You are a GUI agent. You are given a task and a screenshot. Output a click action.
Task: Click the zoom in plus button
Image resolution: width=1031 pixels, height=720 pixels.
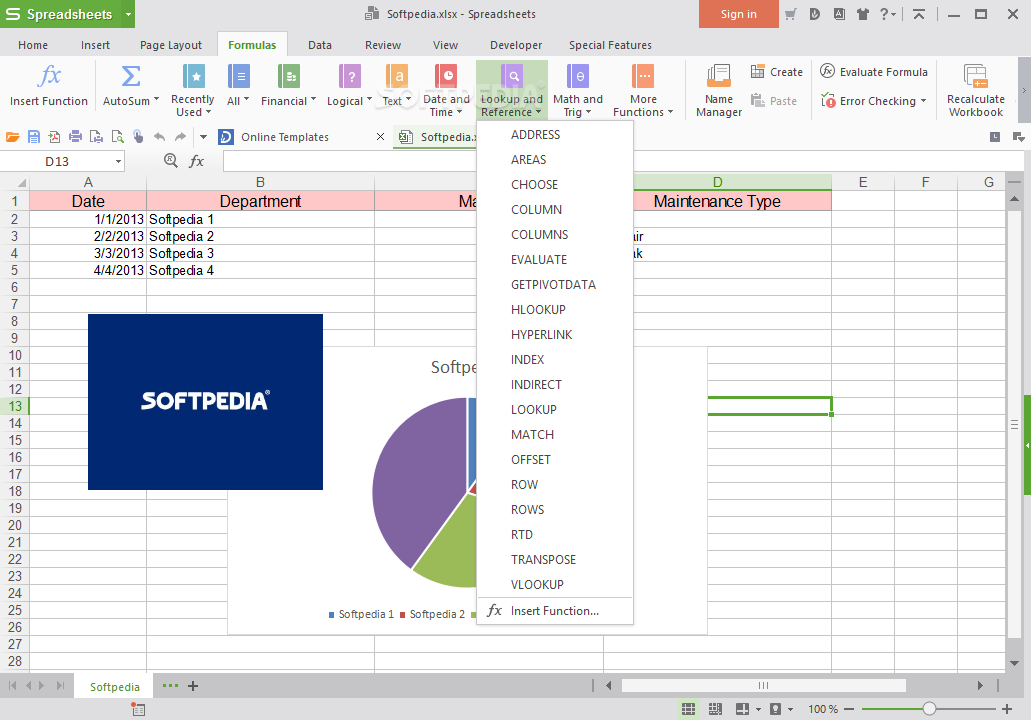(x=1007, y=709)
